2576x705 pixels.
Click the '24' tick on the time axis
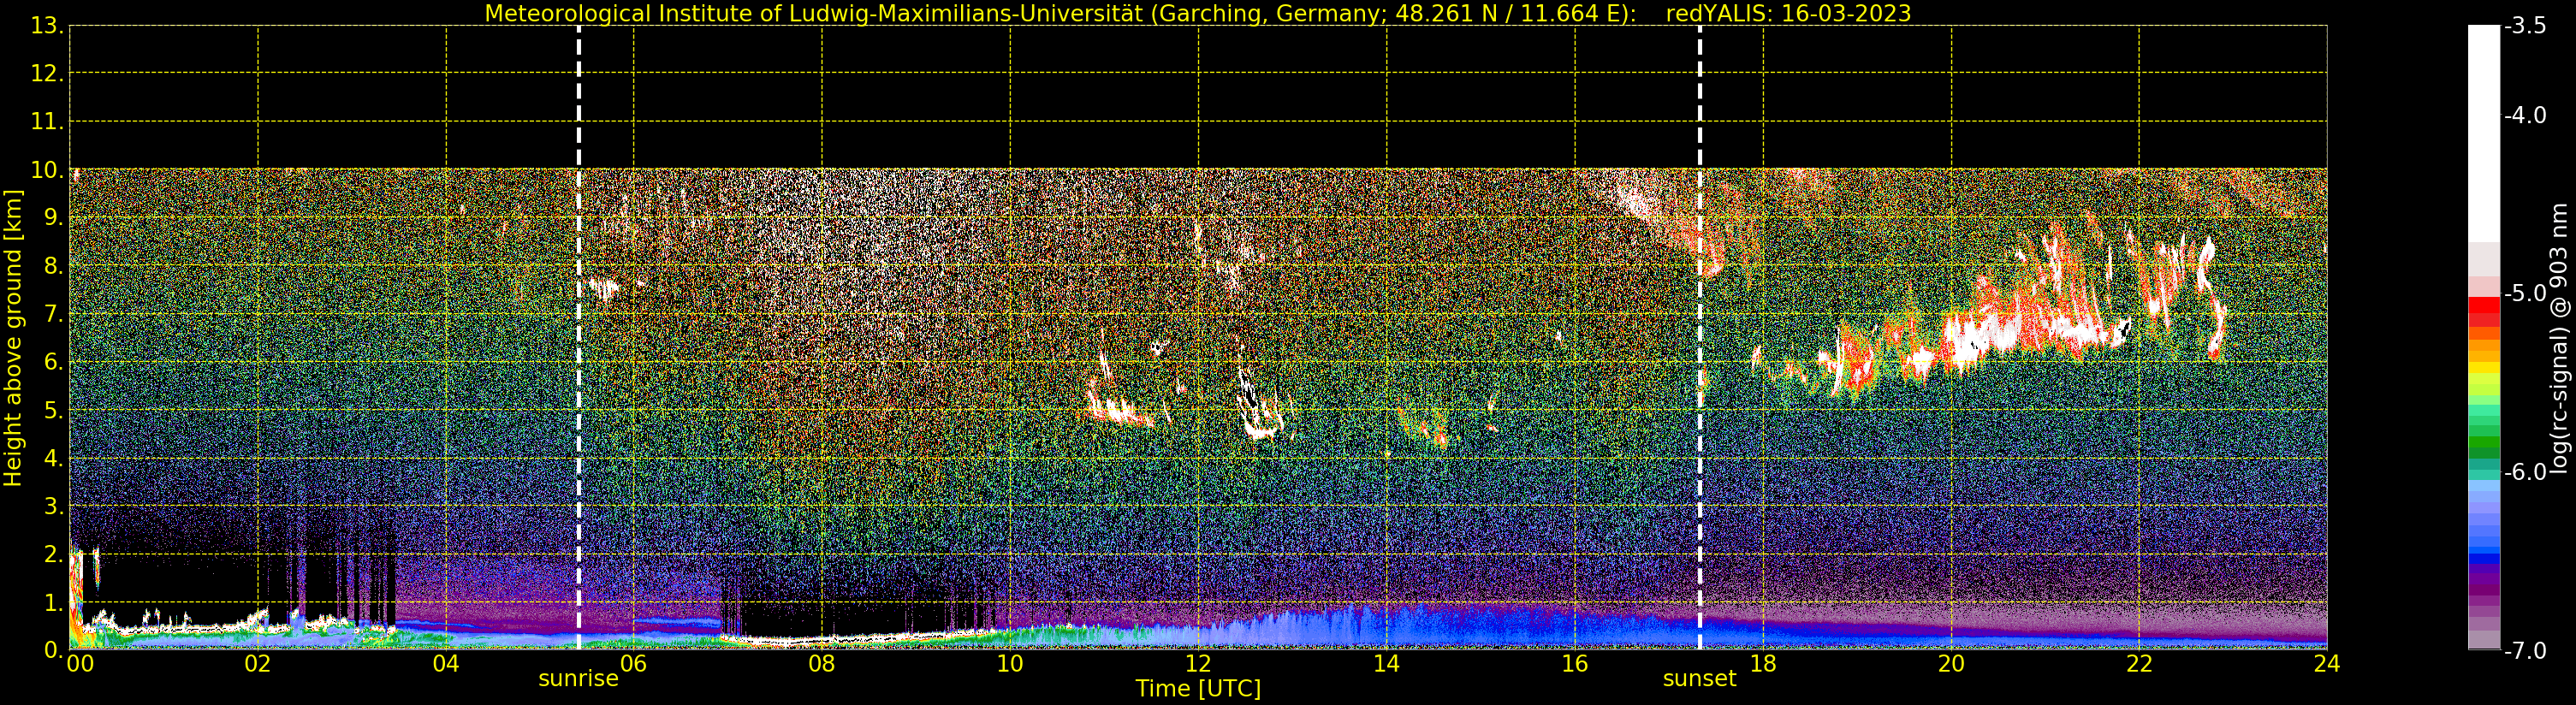2327,664
